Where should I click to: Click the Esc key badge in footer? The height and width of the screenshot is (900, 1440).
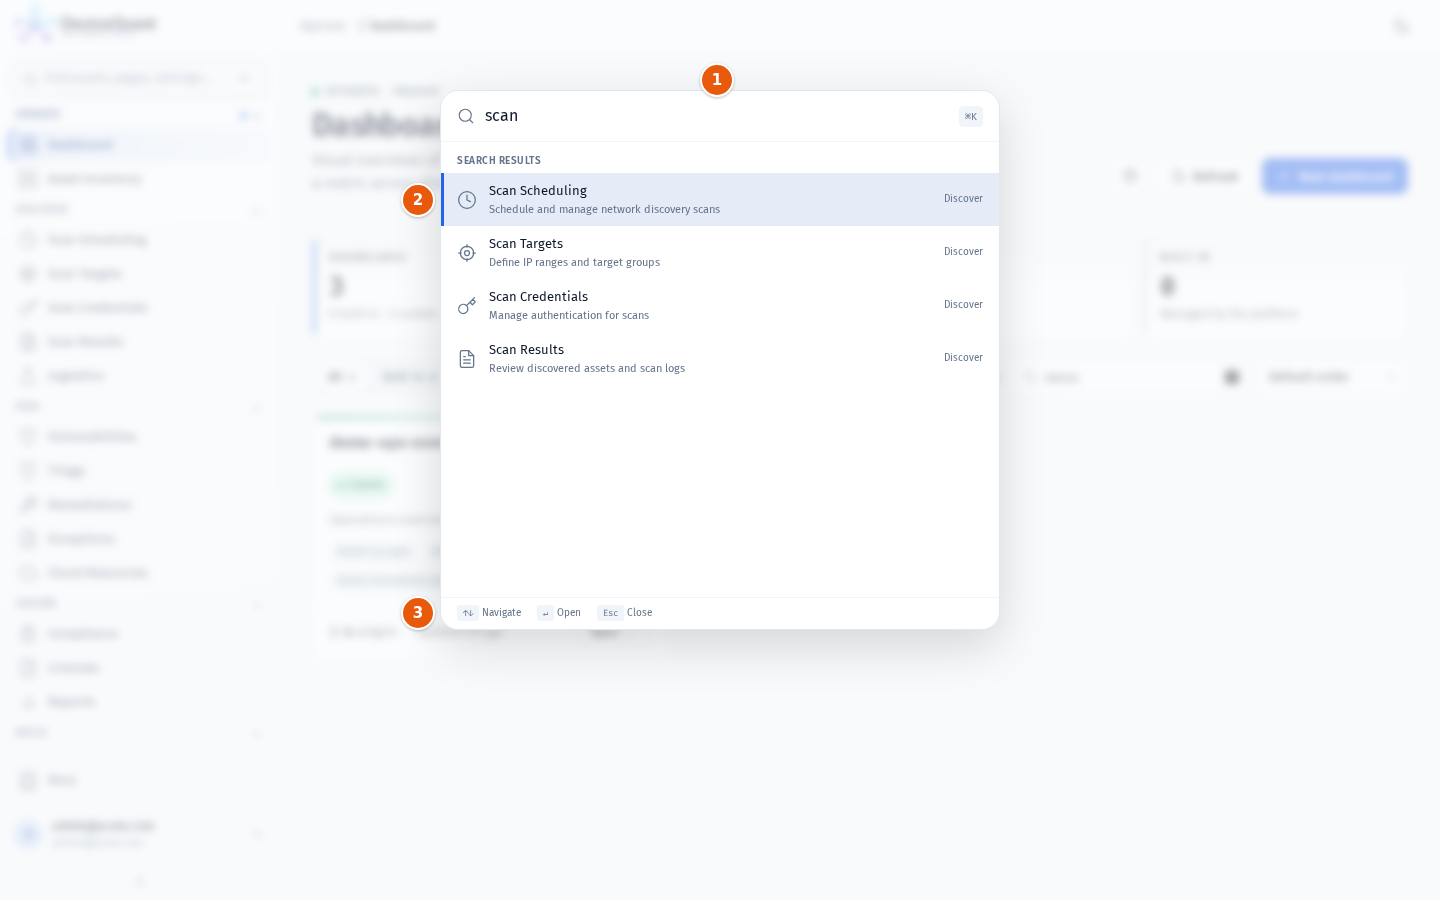610,613
